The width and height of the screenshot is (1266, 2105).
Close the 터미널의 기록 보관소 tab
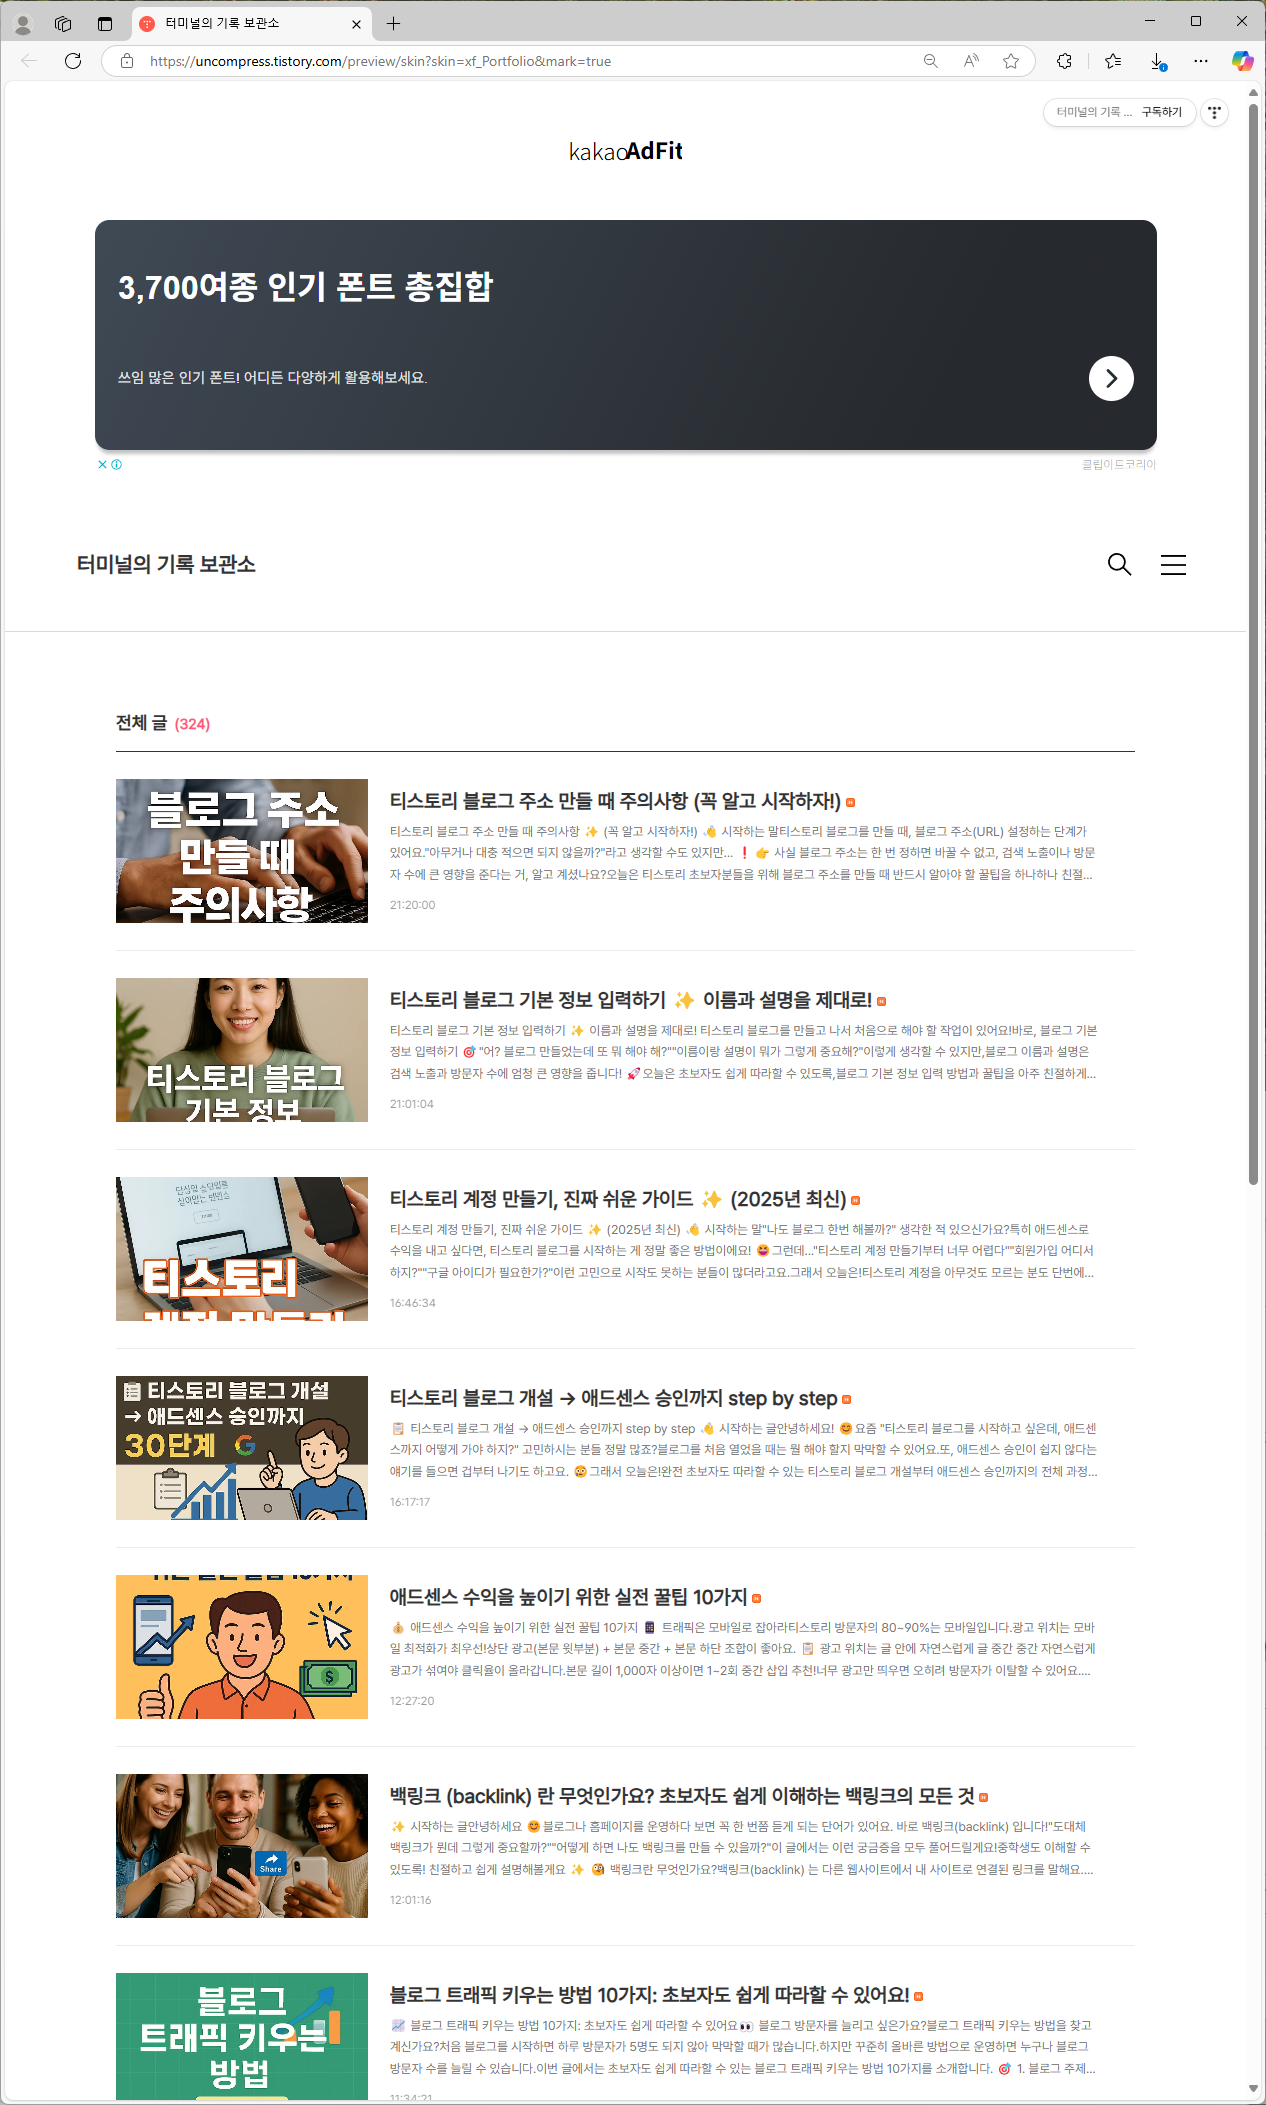point(356,24)
